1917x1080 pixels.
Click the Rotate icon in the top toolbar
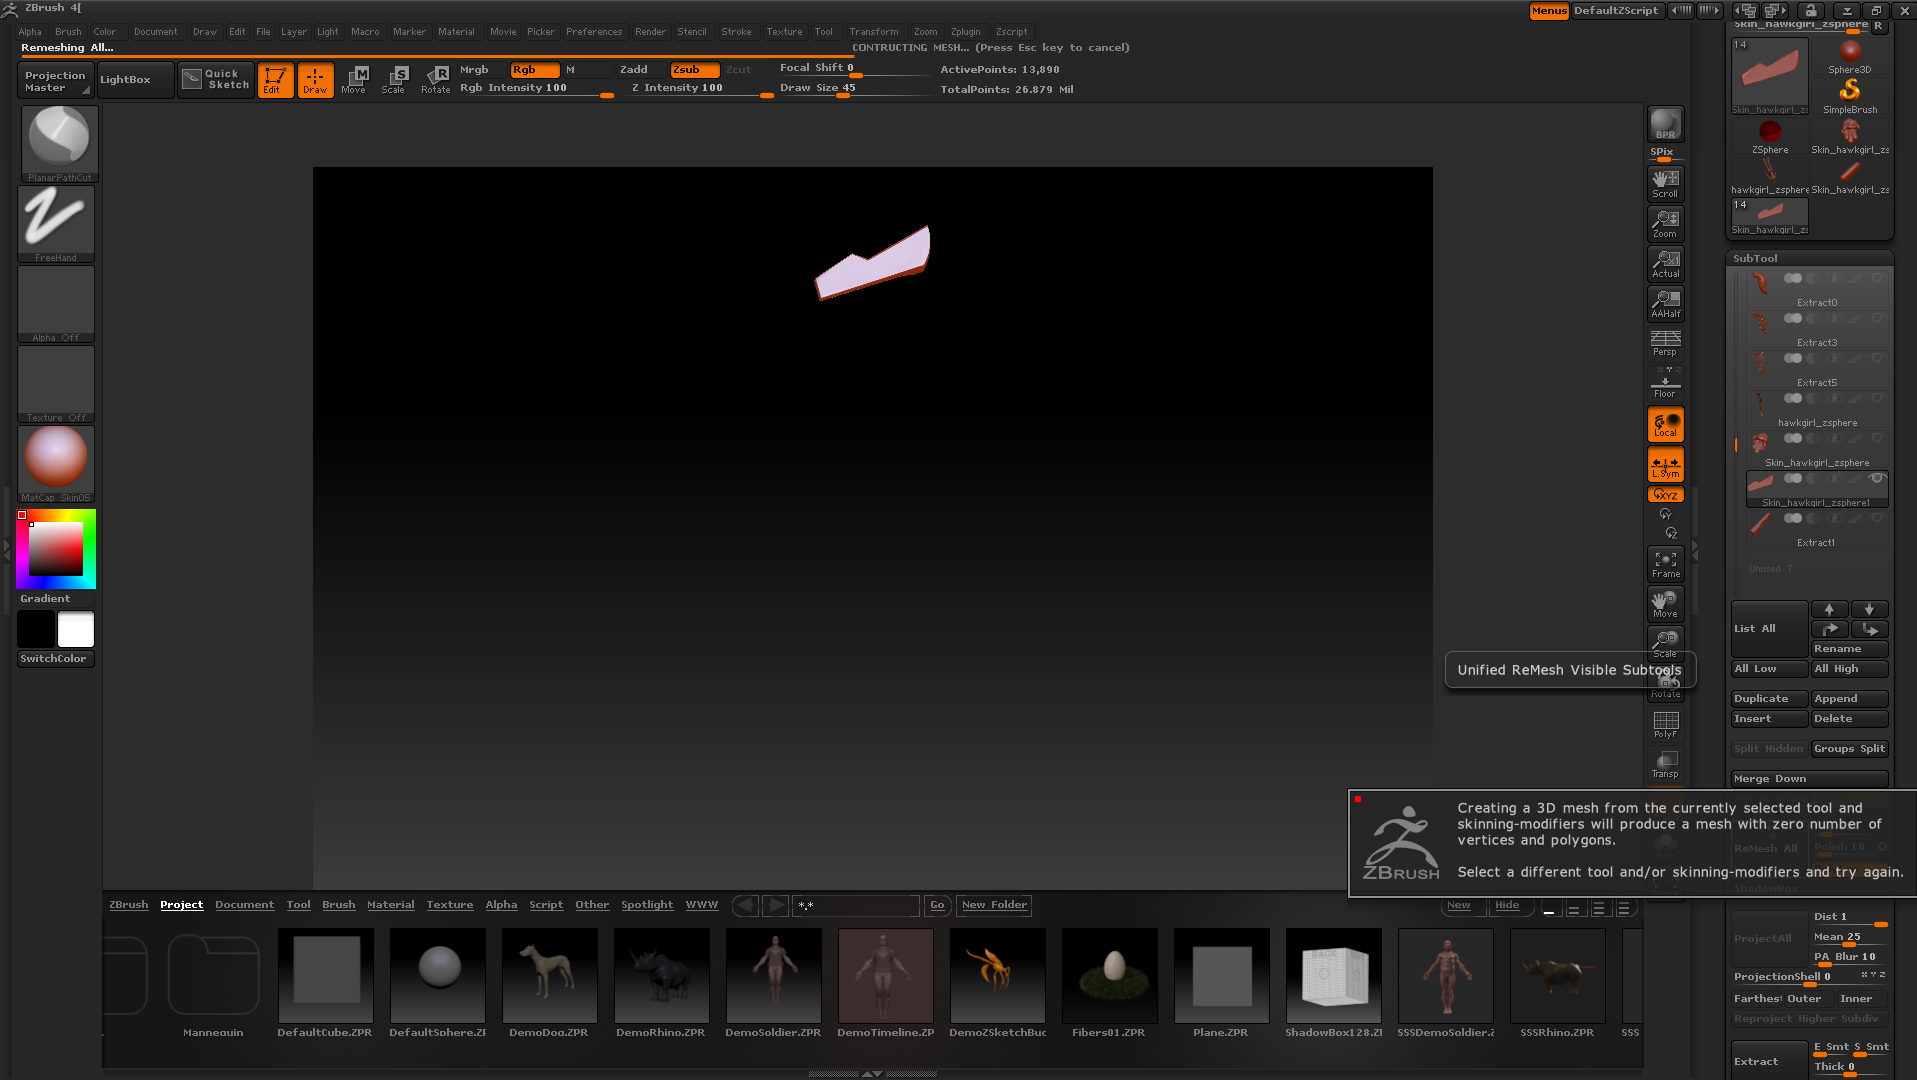pos(435,80)
